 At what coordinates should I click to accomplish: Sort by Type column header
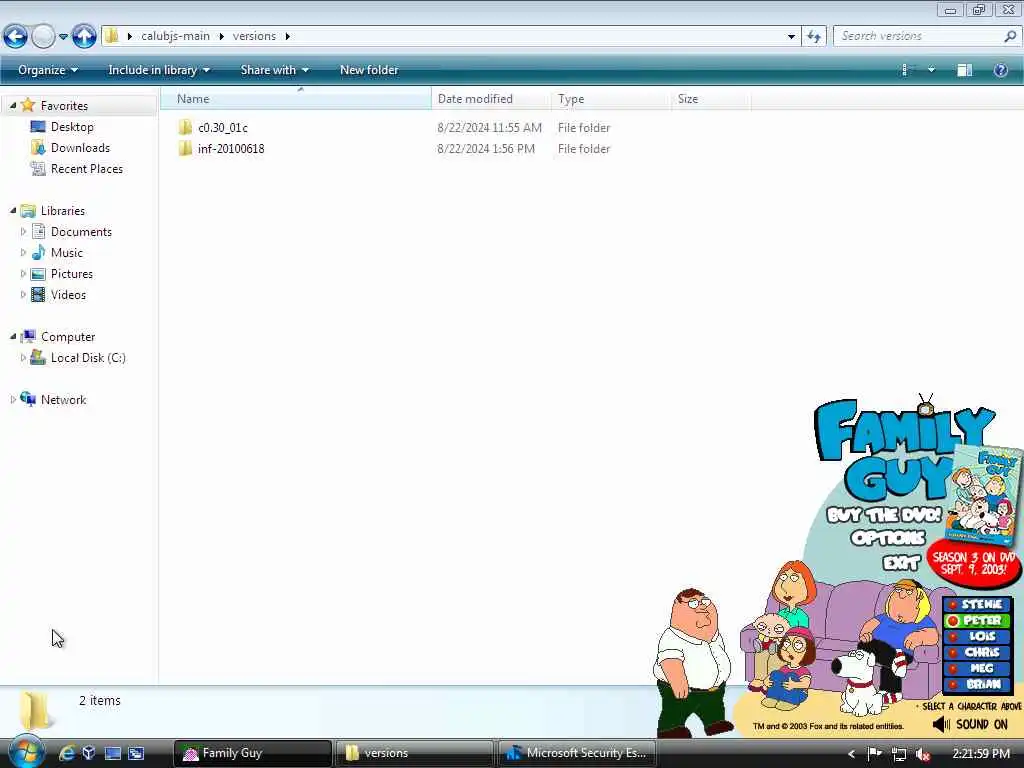[x=611, y=99]
